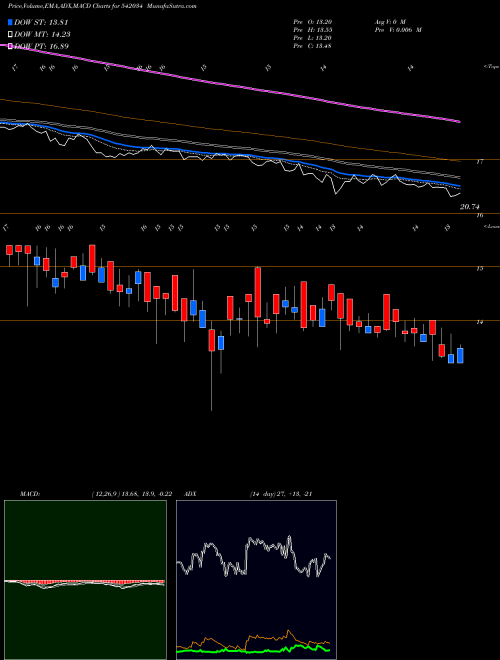Click the ADX panel heading
500x660 pixels.
pyautogui.click(x=190, y=494)
